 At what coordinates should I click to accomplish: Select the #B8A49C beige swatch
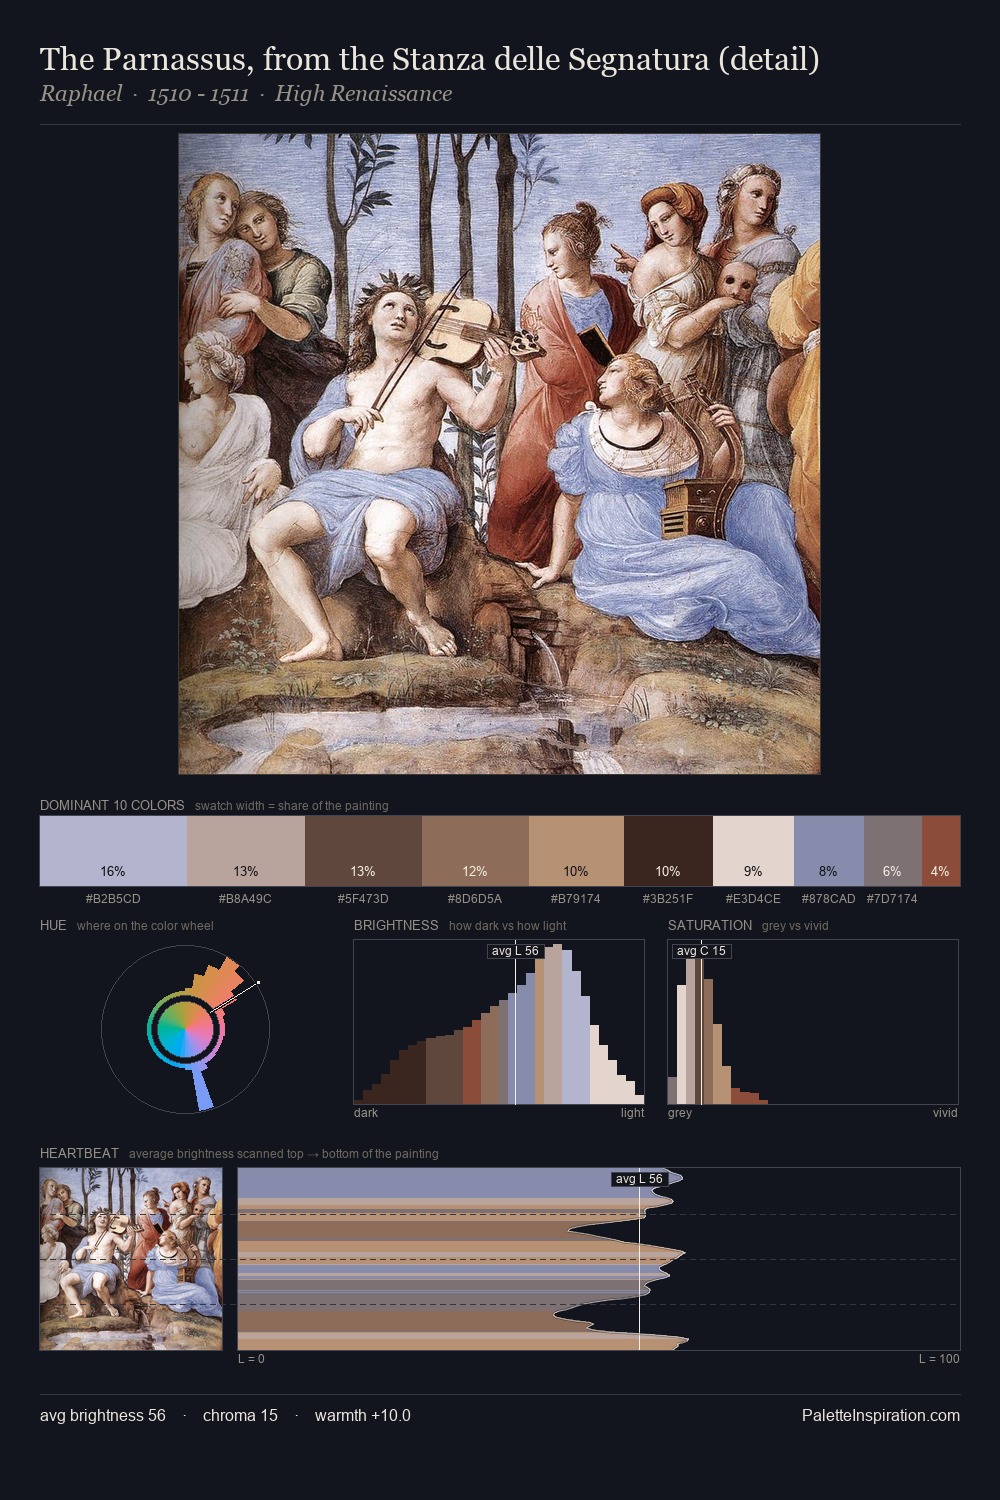246,851
